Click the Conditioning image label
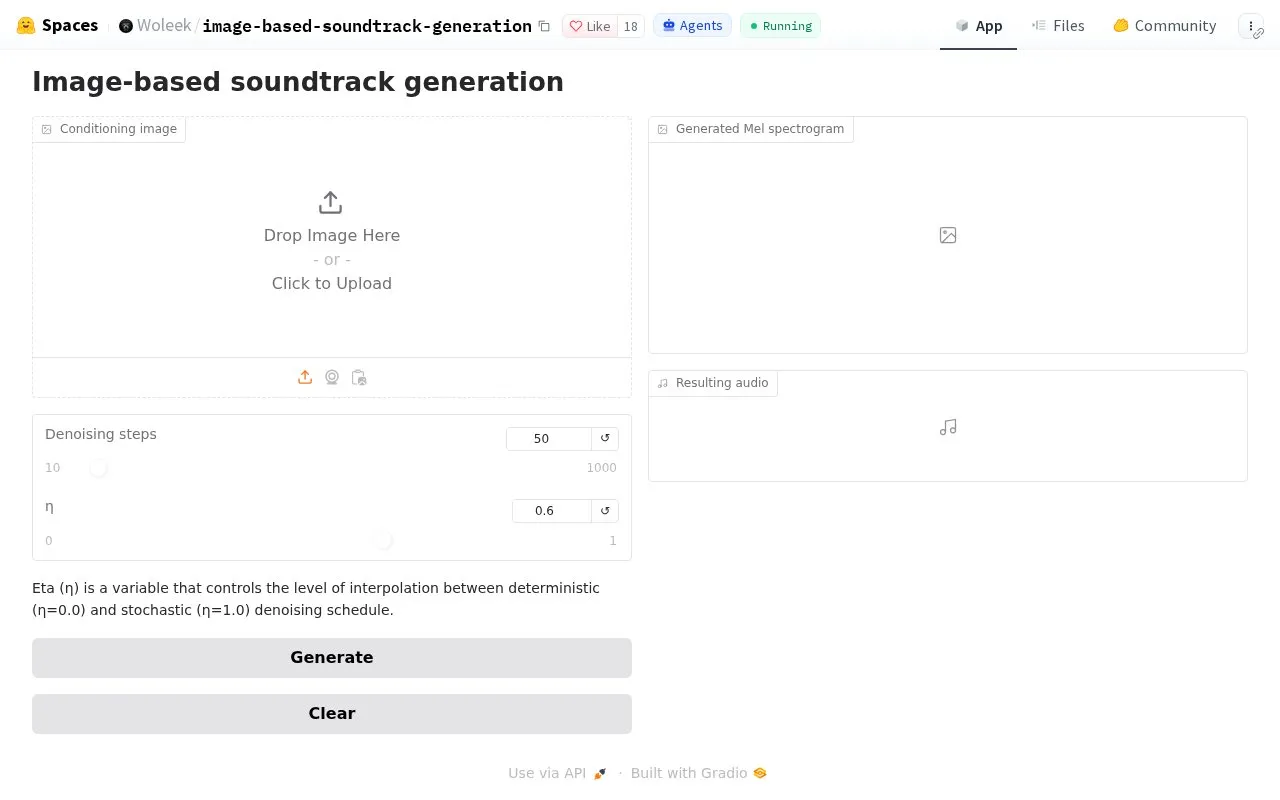The image size is (1280, 800). (109, 129)
